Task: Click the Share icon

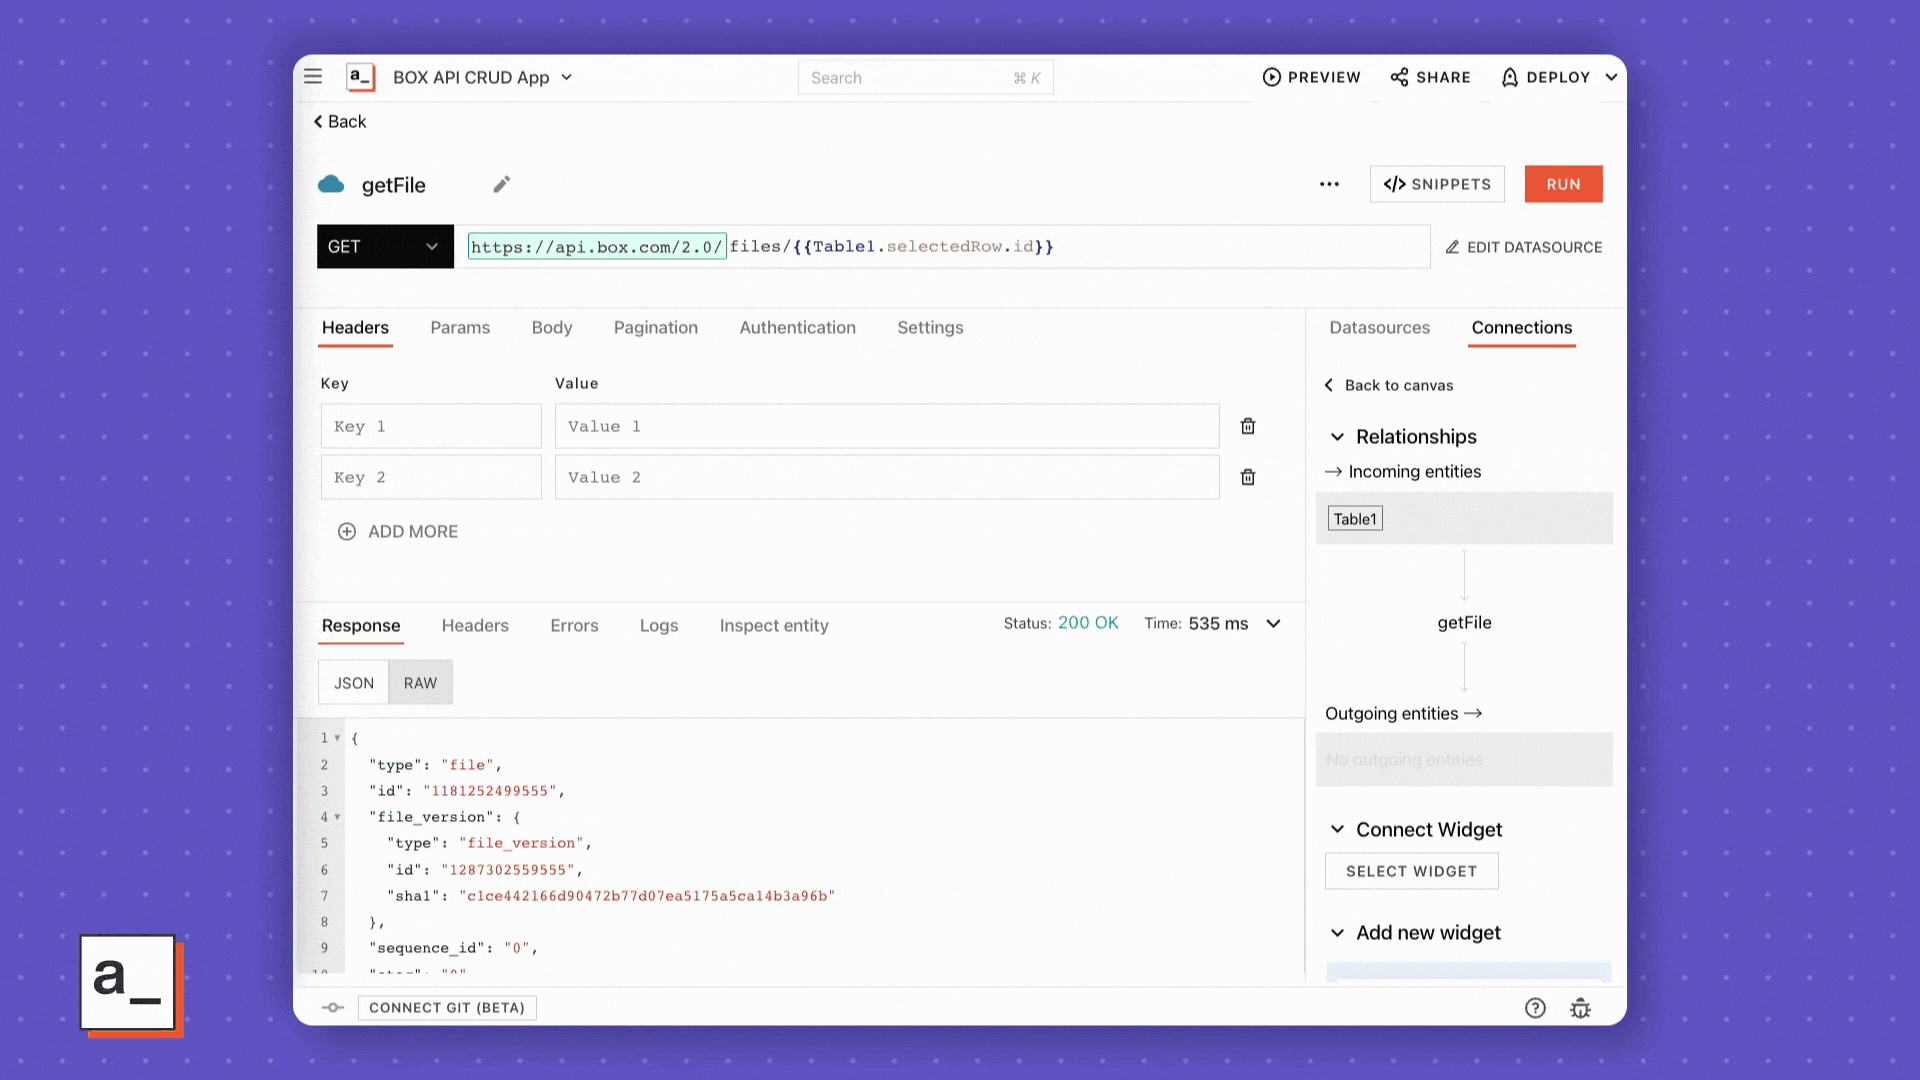Action: coord(1399,77)
